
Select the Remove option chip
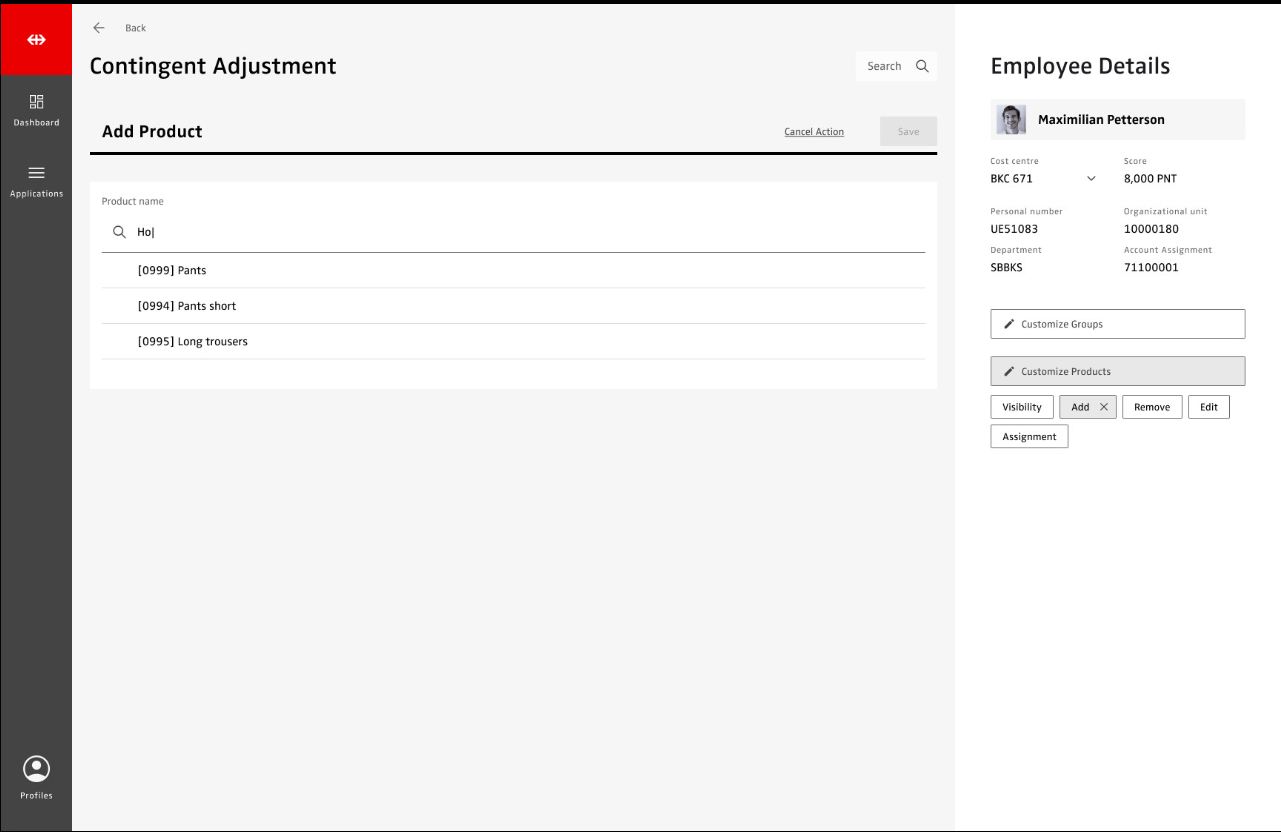point(1151,407)
